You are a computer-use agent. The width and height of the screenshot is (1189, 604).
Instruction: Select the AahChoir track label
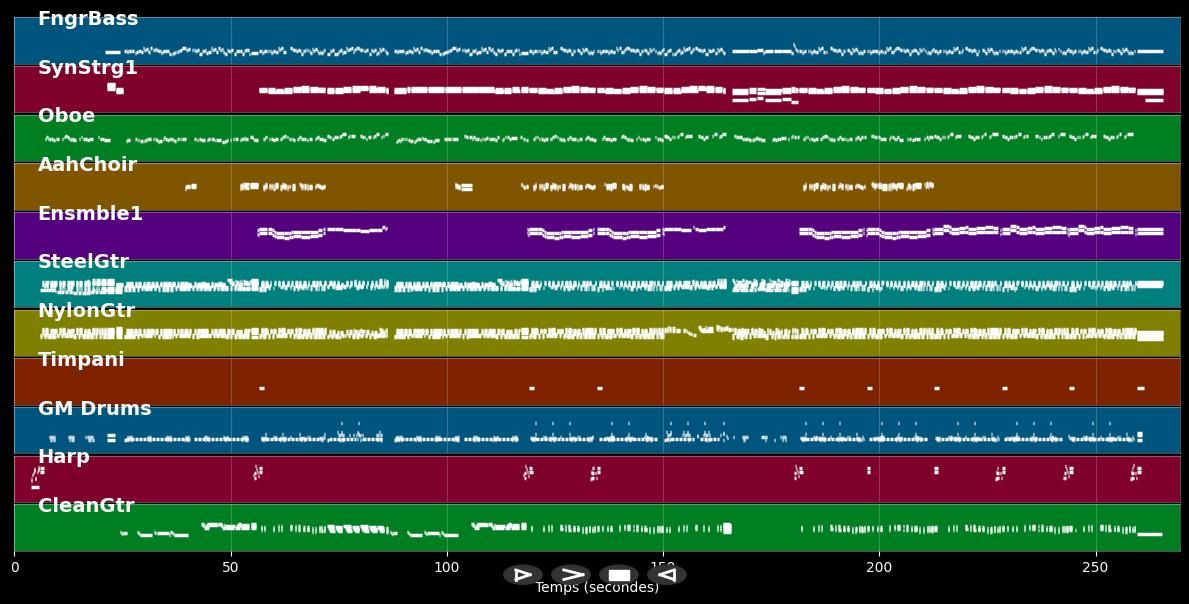pos(87,165)
